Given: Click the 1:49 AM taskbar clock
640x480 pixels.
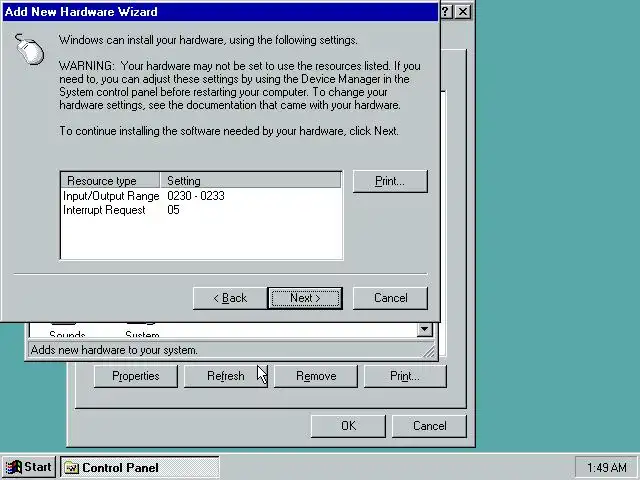Looking at the screenshot, I should [x=606, y=467].
